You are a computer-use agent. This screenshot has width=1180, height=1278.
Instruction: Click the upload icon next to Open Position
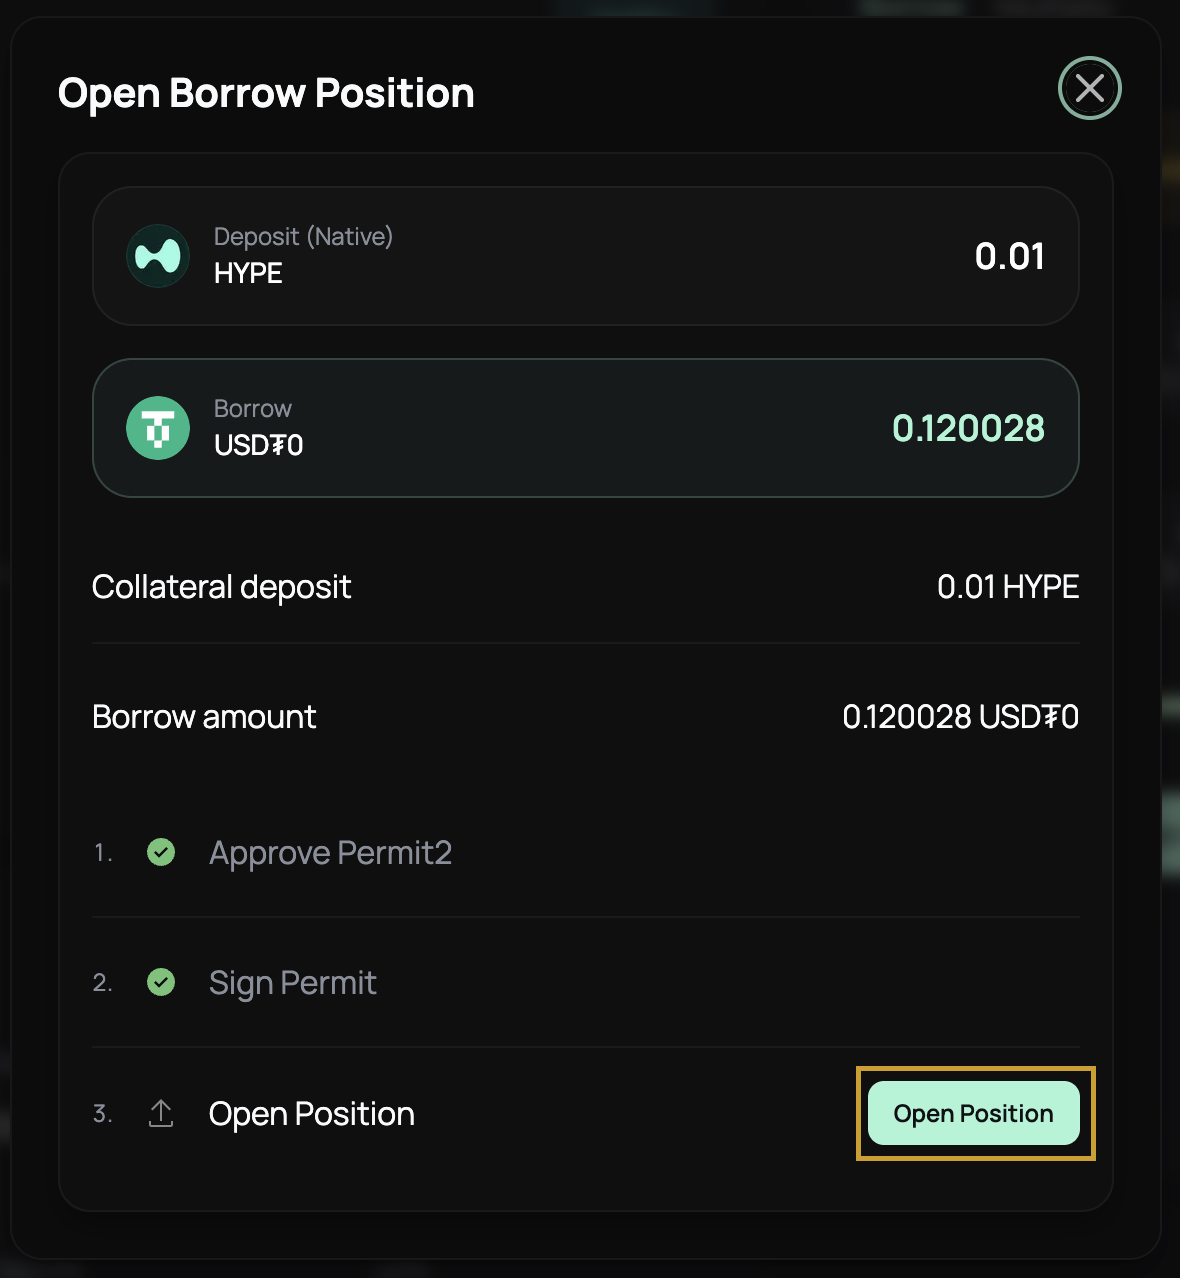point(160,1112)
